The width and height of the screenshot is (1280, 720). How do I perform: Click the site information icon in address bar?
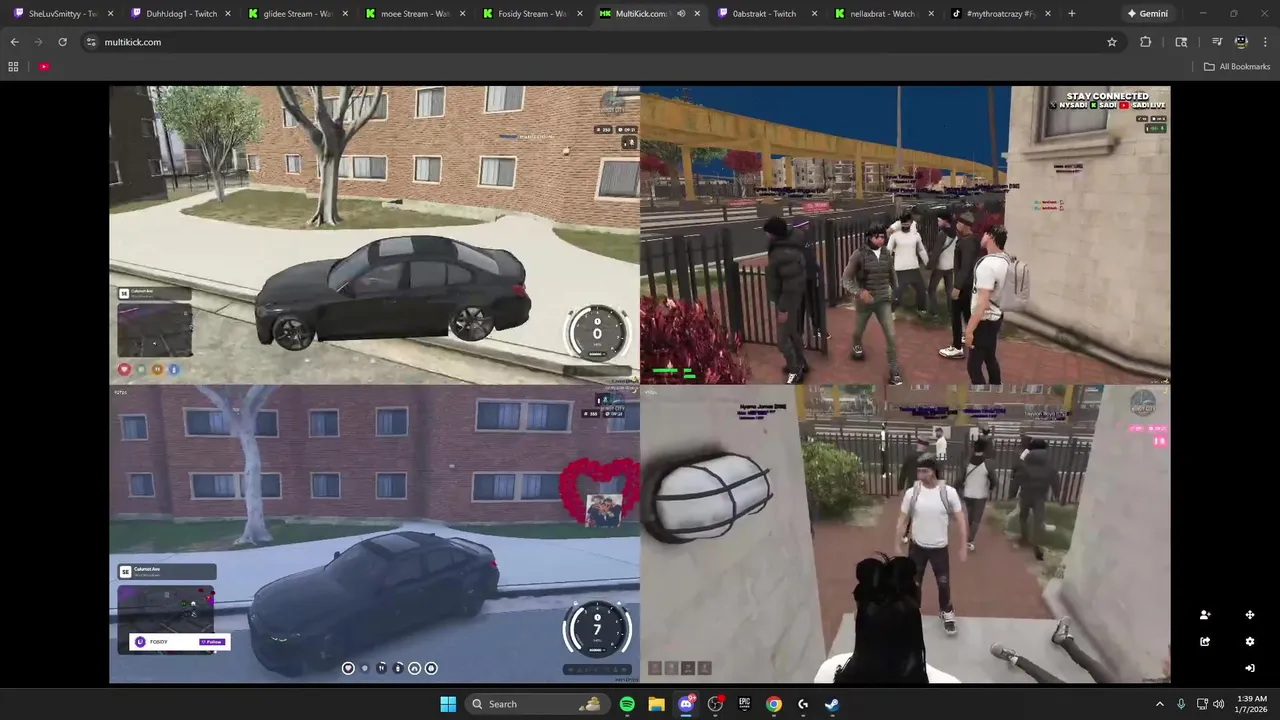point(91,42)
